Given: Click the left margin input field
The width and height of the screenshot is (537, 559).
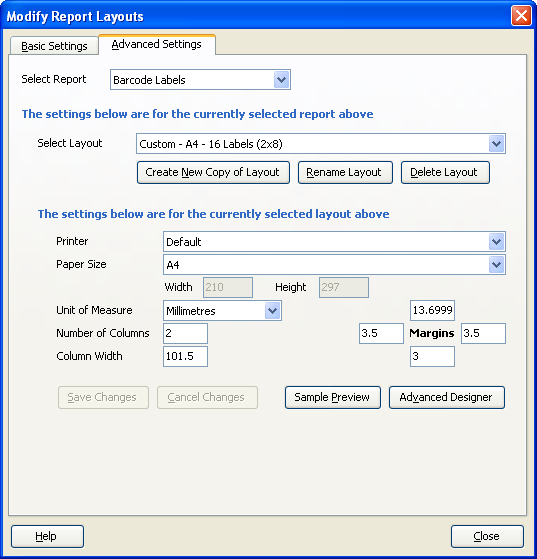Looking at the screenshot, I should tap(381, 333).
